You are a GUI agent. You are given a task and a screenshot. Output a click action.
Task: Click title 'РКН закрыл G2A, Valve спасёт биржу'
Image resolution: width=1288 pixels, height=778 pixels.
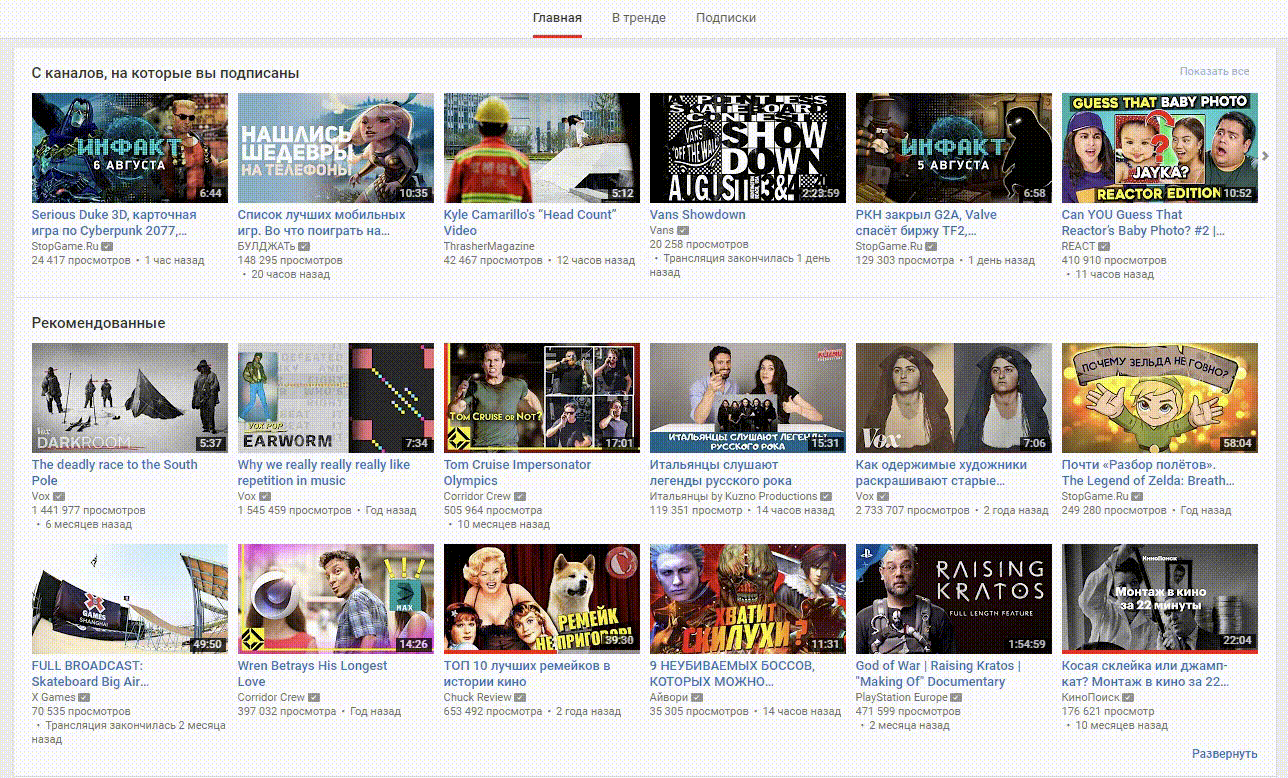(x=926, y=223)
